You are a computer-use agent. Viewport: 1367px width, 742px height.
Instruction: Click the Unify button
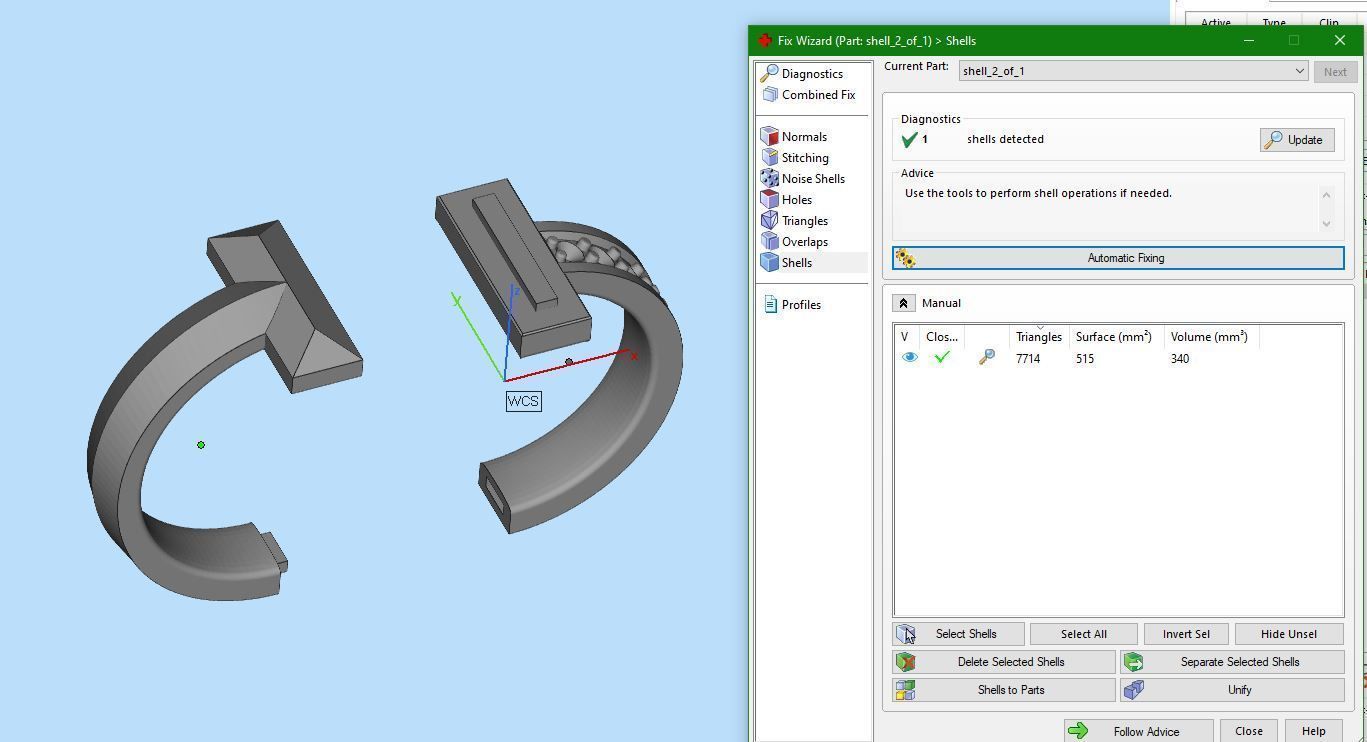(1232, 690)
